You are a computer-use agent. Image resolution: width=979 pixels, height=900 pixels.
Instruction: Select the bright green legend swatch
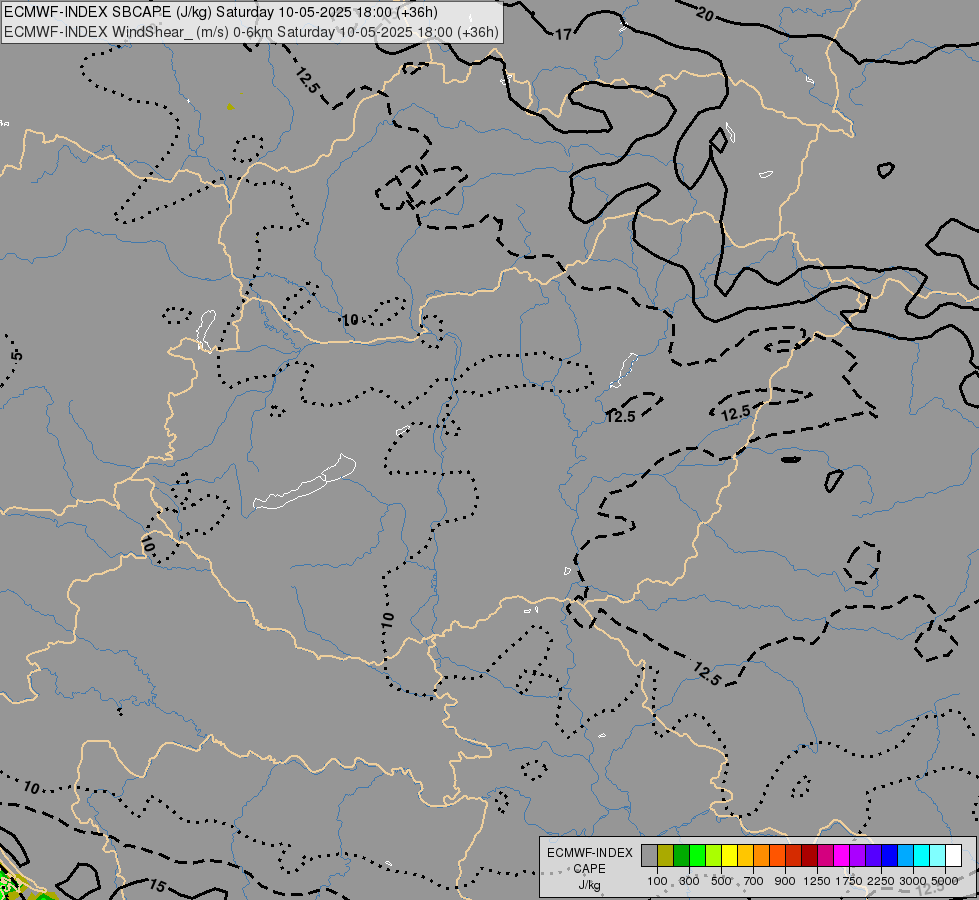697,856
